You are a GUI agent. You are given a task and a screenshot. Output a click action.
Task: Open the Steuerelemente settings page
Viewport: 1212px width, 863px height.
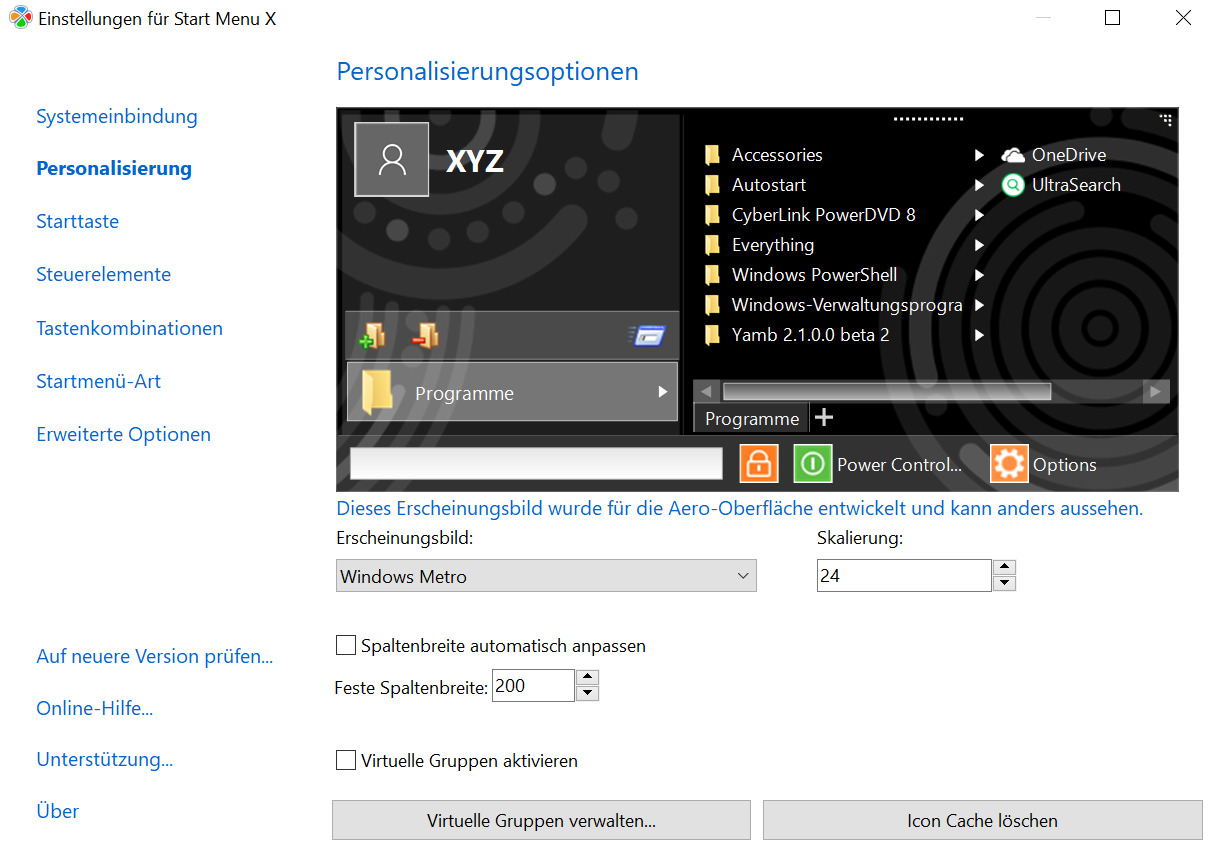(x=103, y=274)
